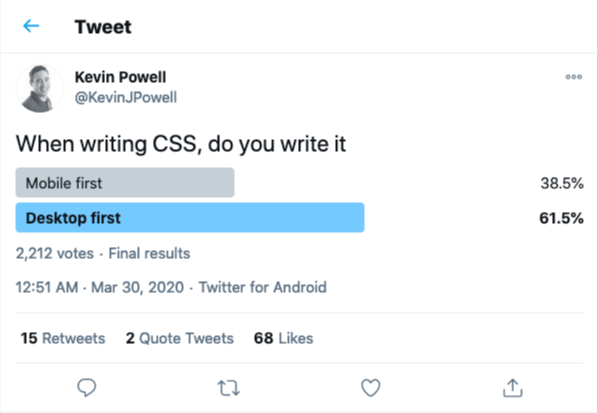Open Kevin Powell's profile picture
Viewport: 597px width, 413px height.
(x=40, y=88)
